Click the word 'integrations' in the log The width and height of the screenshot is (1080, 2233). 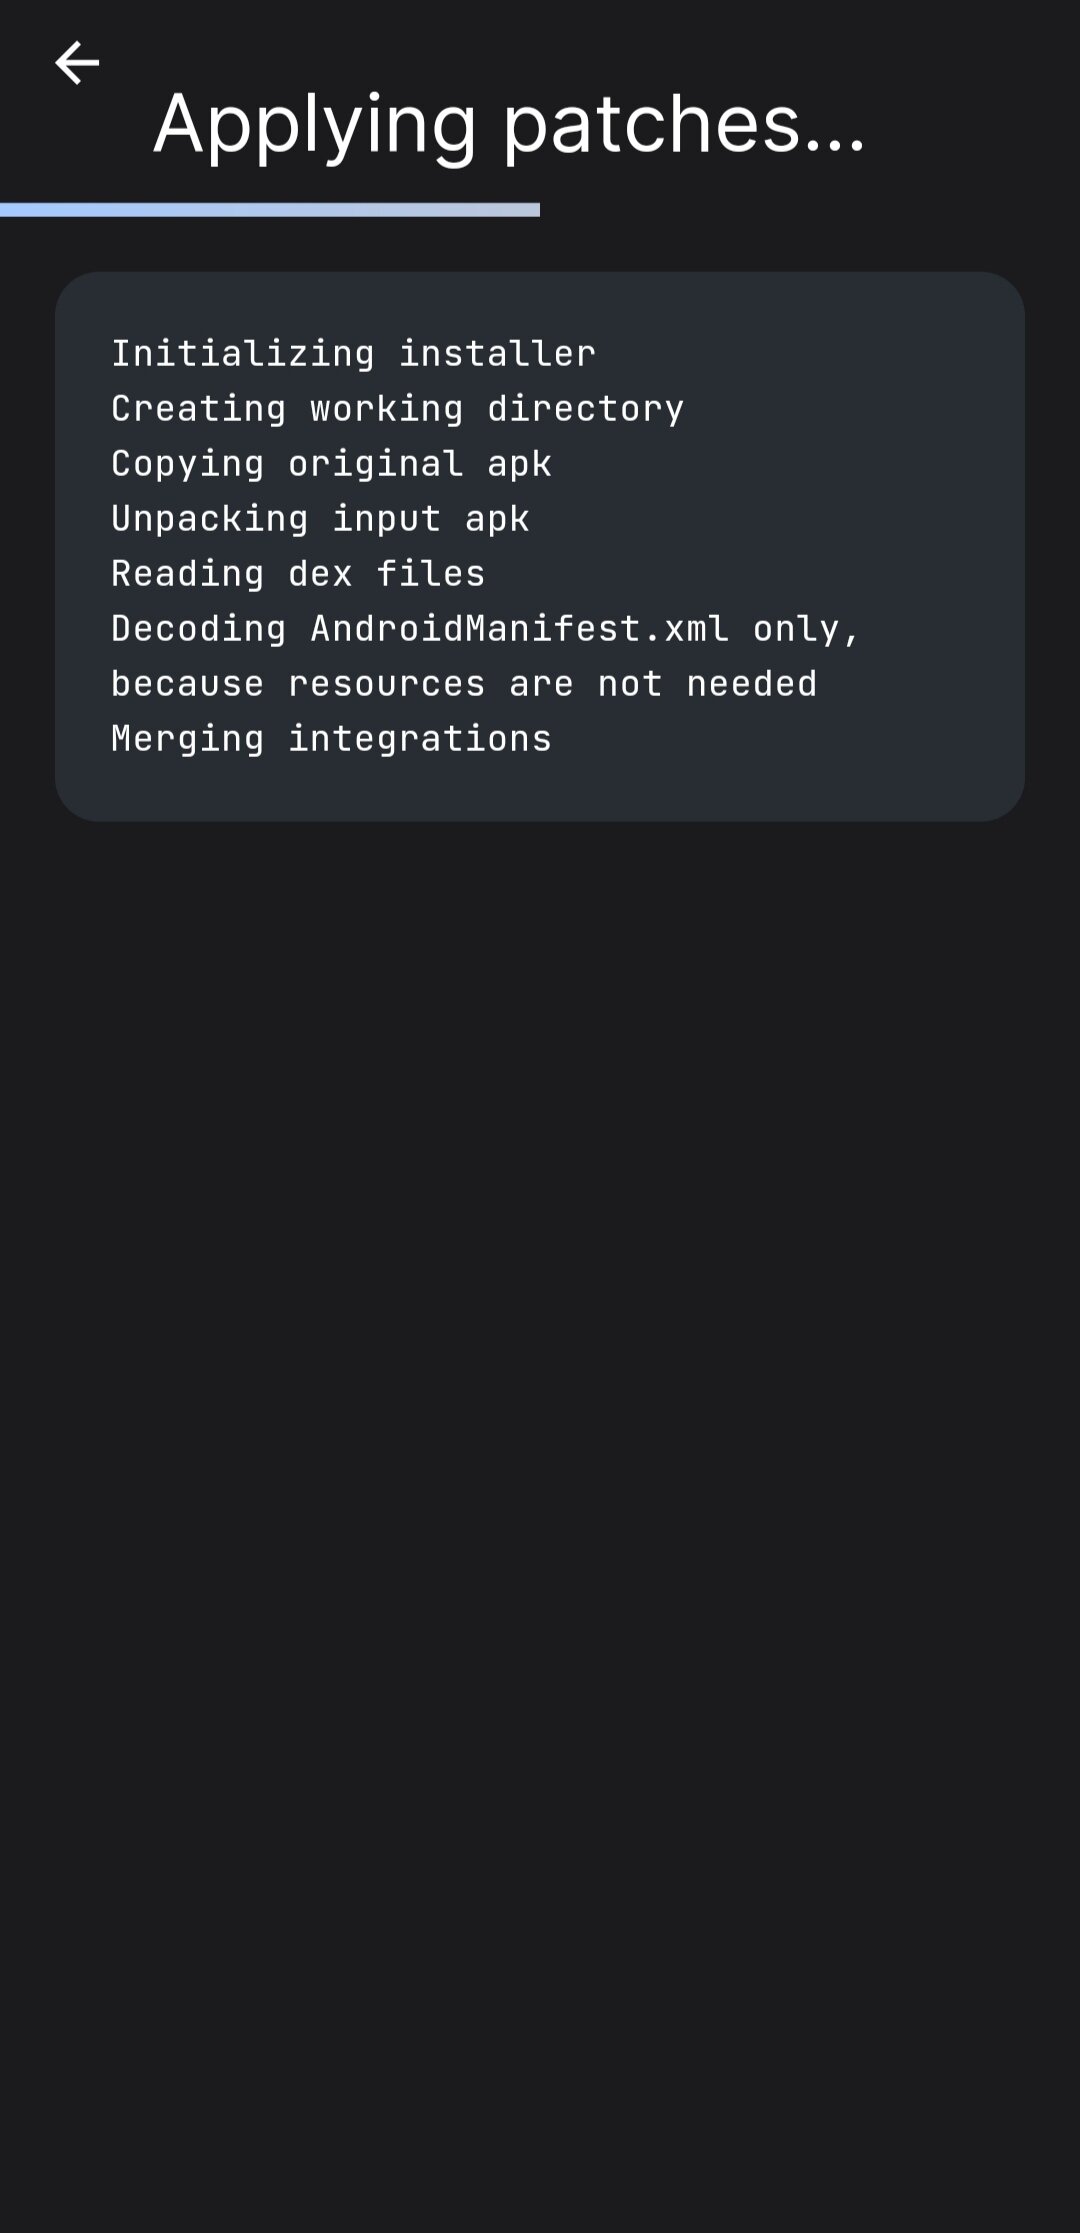(420, 739)
